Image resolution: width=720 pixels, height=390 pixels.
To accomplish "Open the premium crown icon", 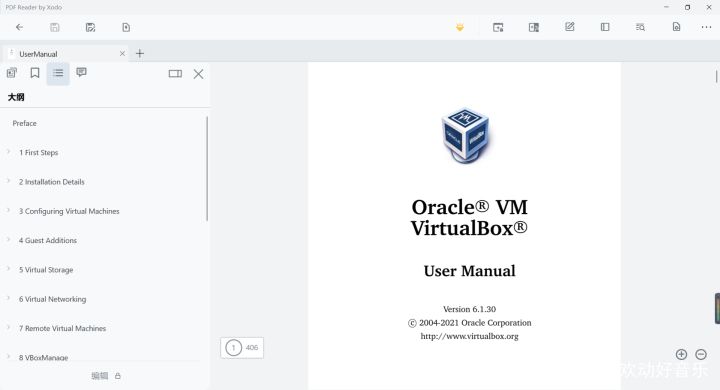I will 460,28.
